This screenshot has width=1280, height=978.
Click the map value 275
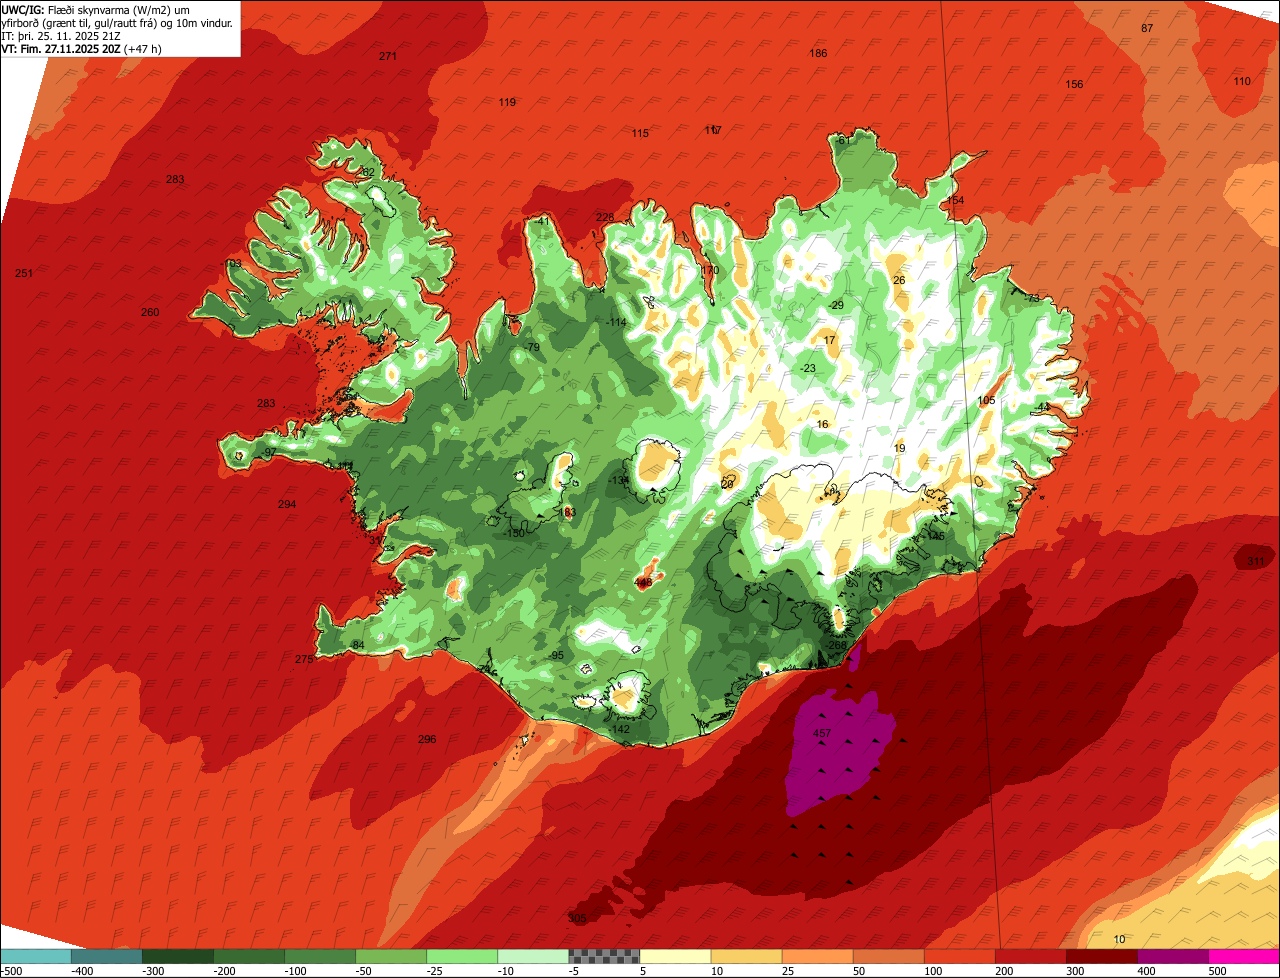click(x=304, y=659)
